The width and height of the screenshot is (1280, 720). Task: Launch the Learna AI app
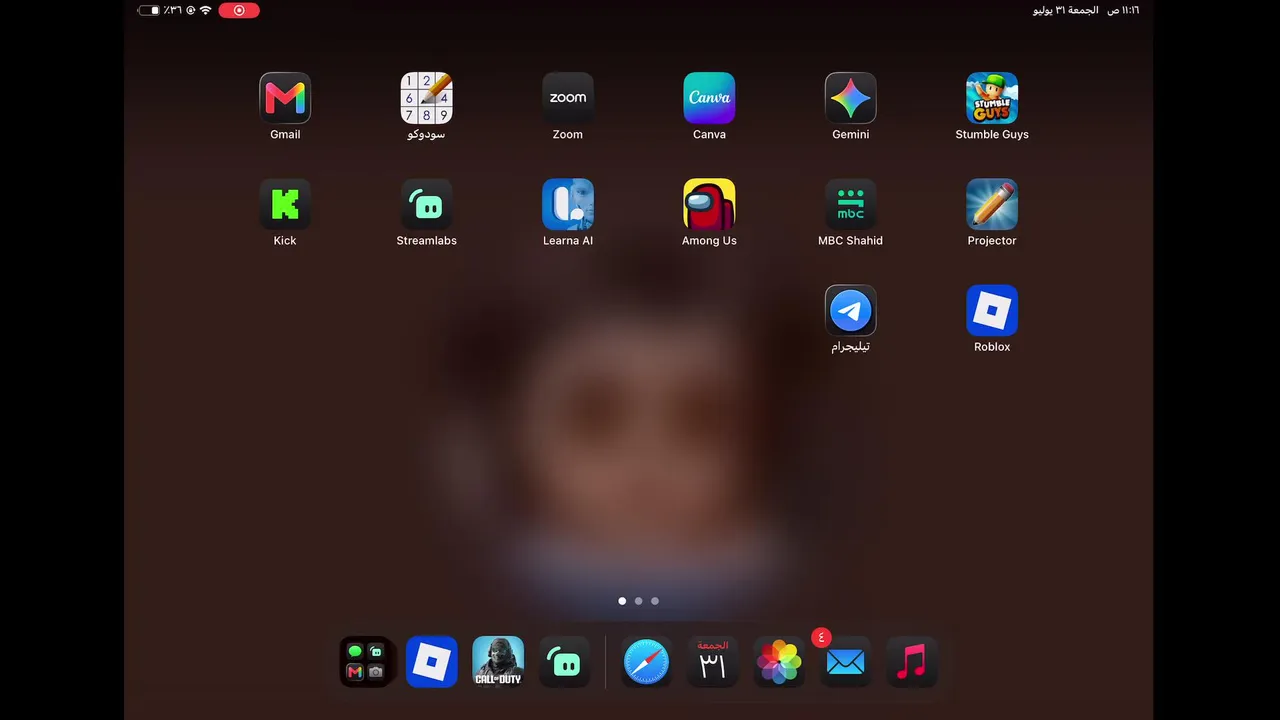click(568, 204)
